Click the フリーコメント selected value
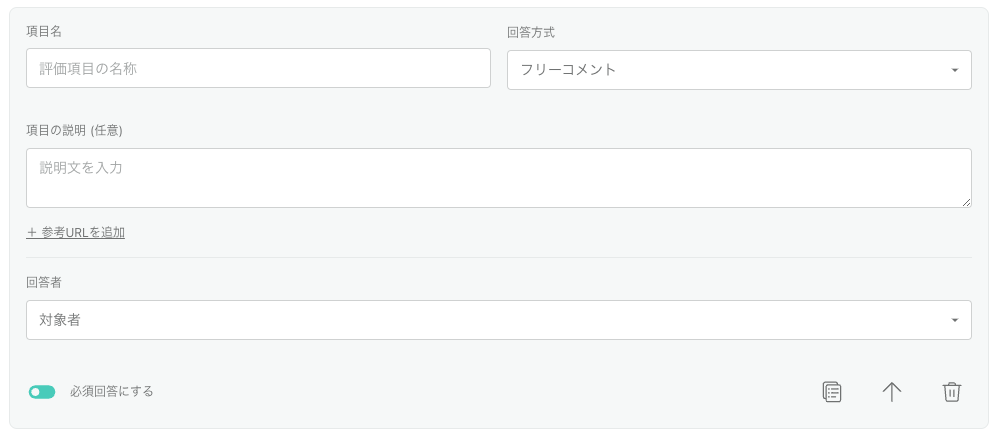The image size is (1000, 440). coord(568,70)
